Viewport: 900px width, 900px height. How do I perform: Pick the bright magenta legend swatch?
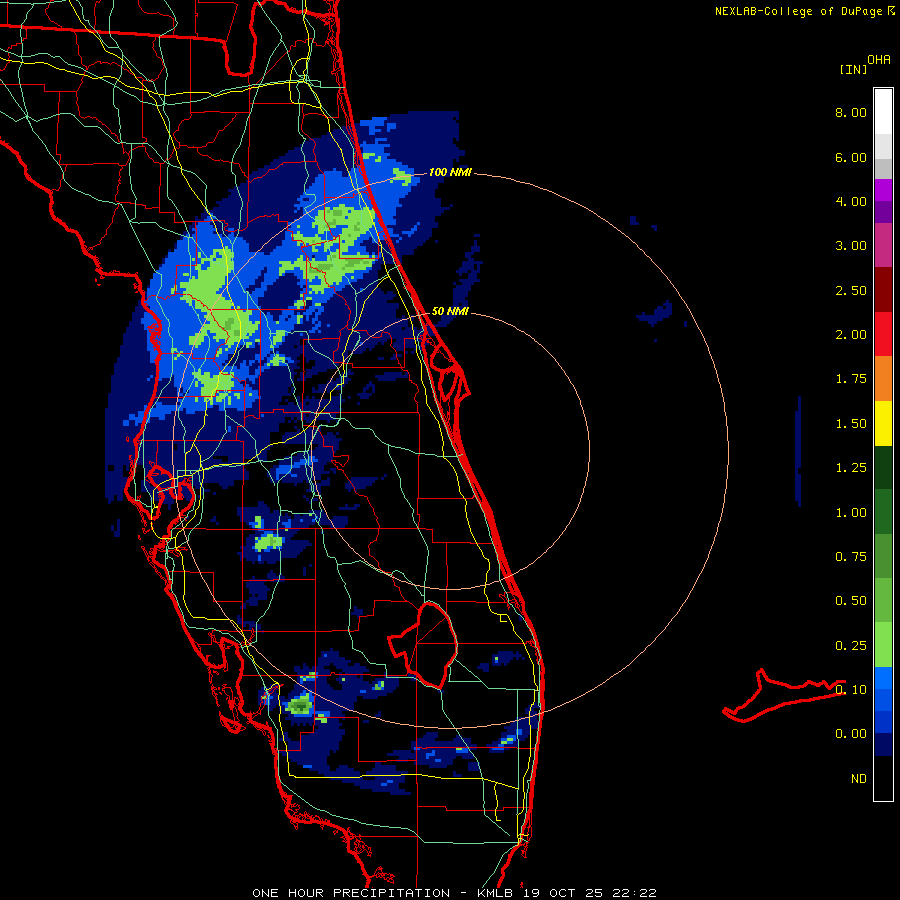[883, 190]
